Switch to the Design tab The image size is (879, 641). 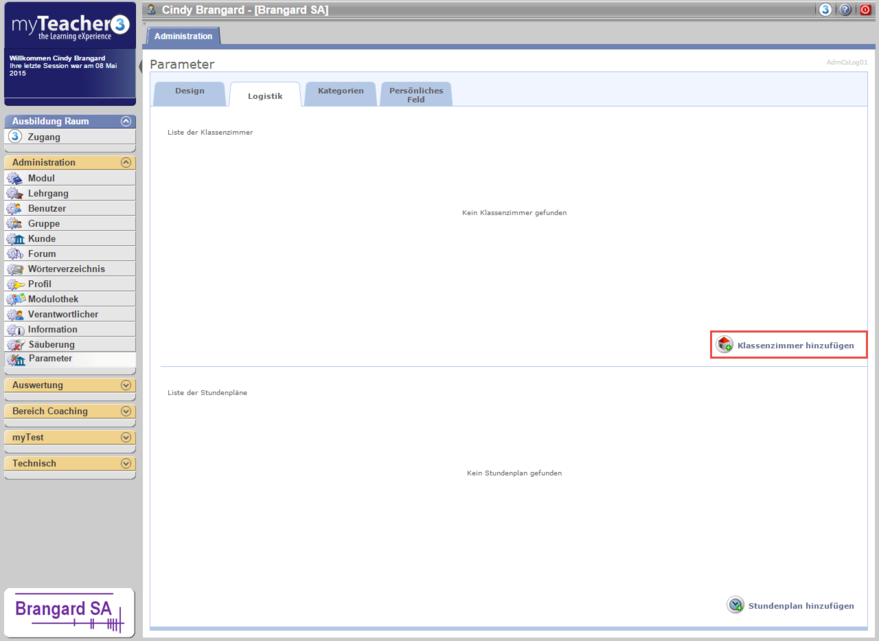[189, 92]
